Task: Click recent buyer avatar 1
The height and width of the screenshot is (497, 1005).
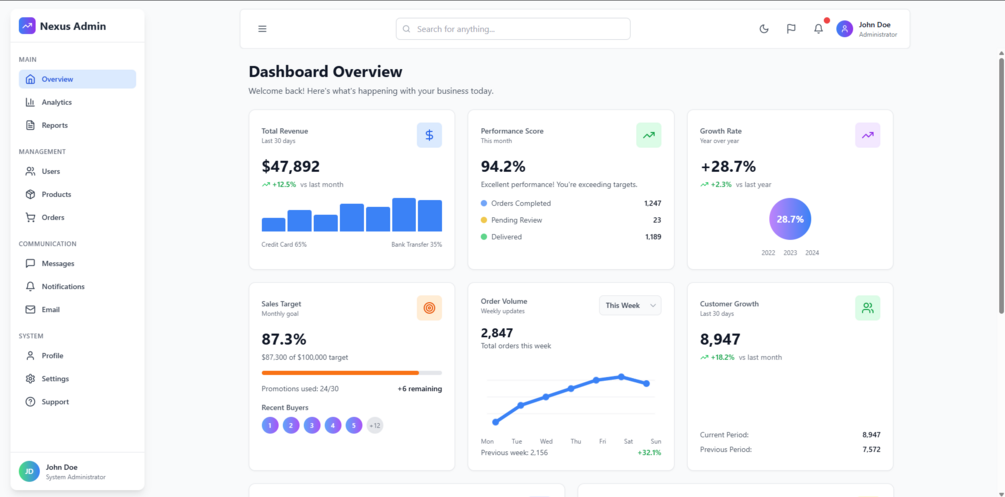Action: (270, 425)
